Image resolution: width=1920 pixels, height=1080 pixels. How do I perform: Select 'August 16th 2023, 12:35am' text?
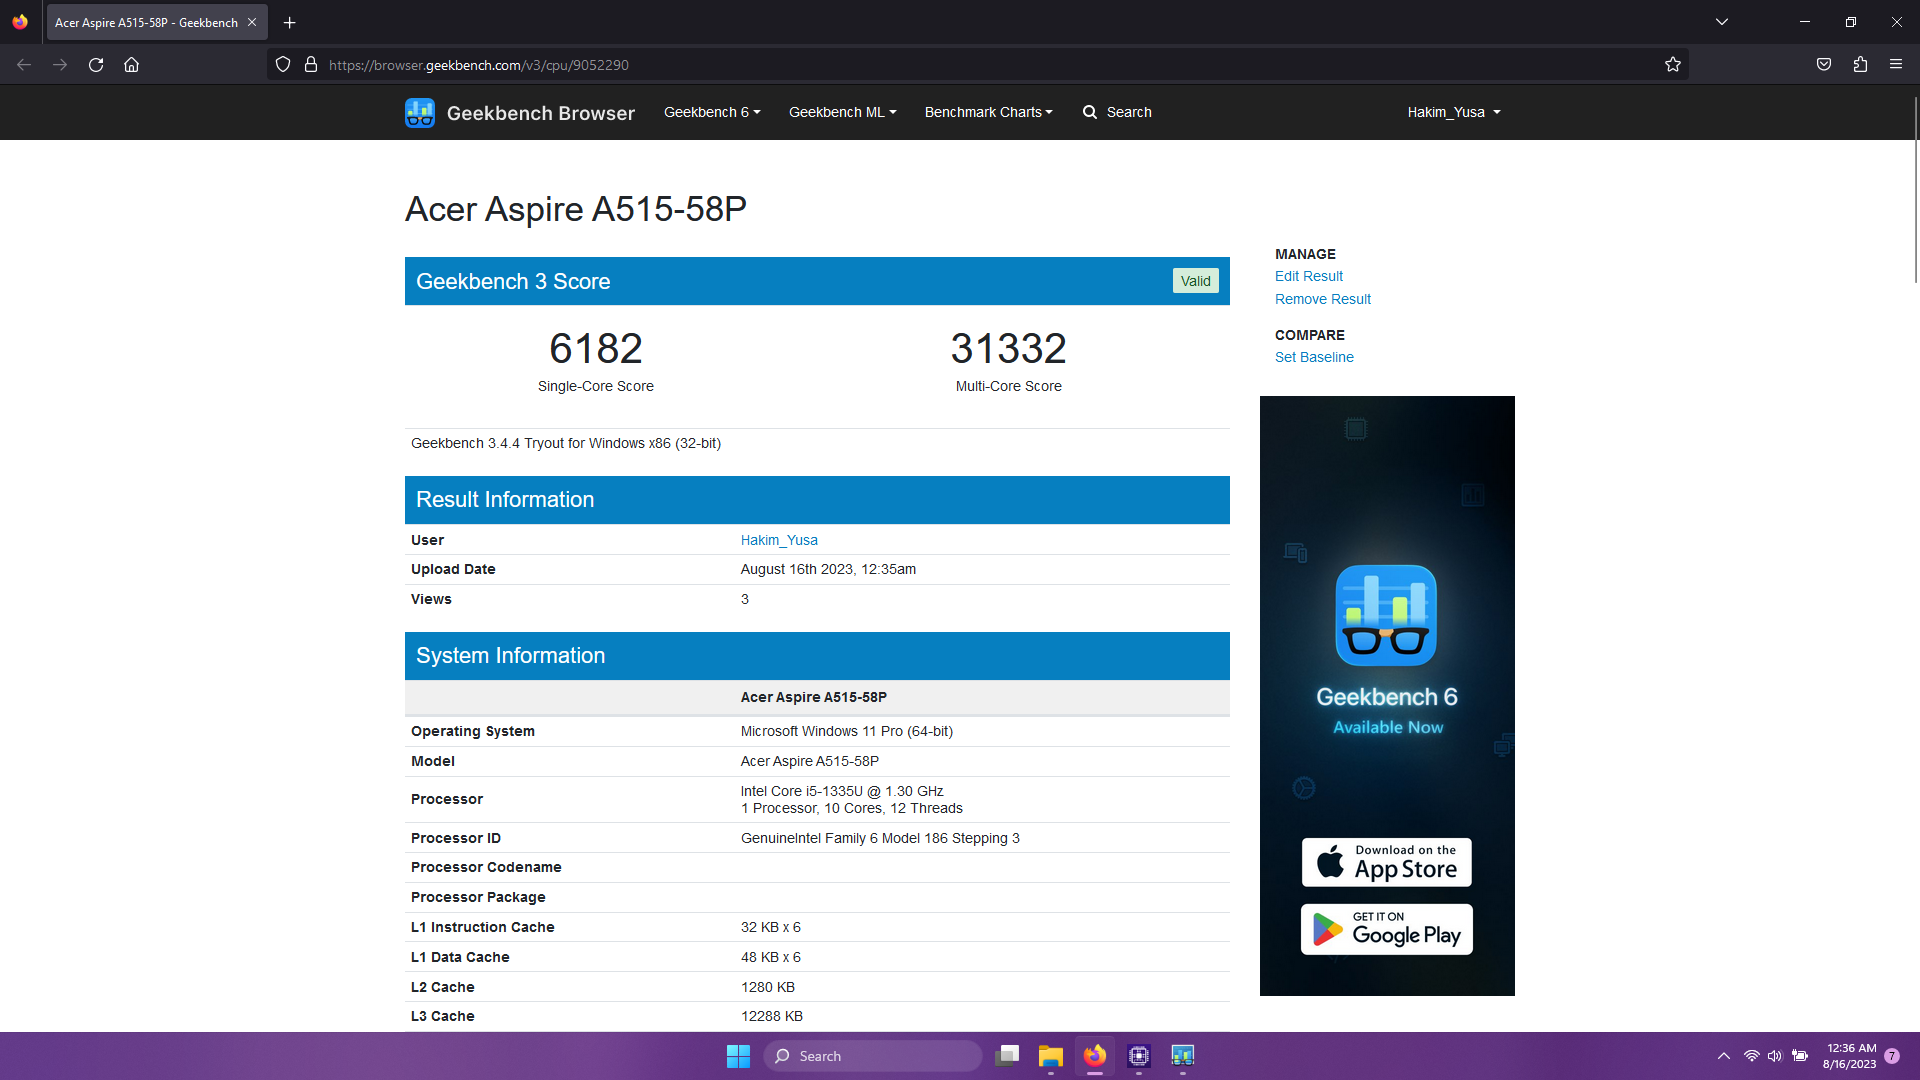tap(828, 569)
